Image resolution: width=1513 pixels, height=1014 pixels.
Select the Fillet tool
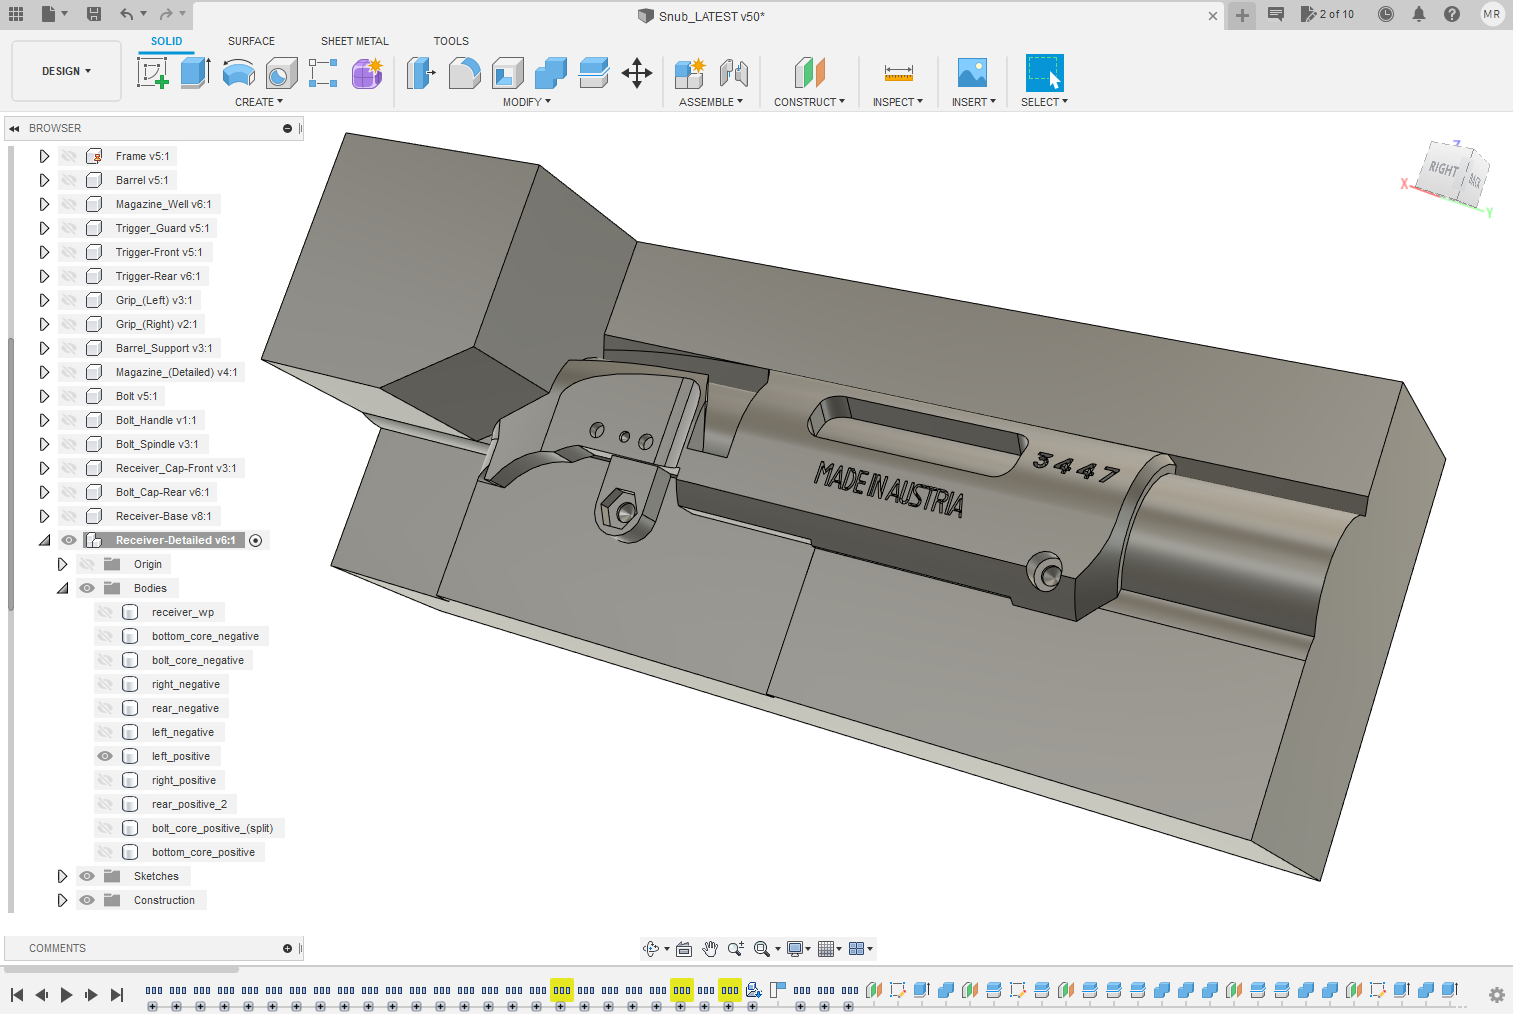[464, 73]
